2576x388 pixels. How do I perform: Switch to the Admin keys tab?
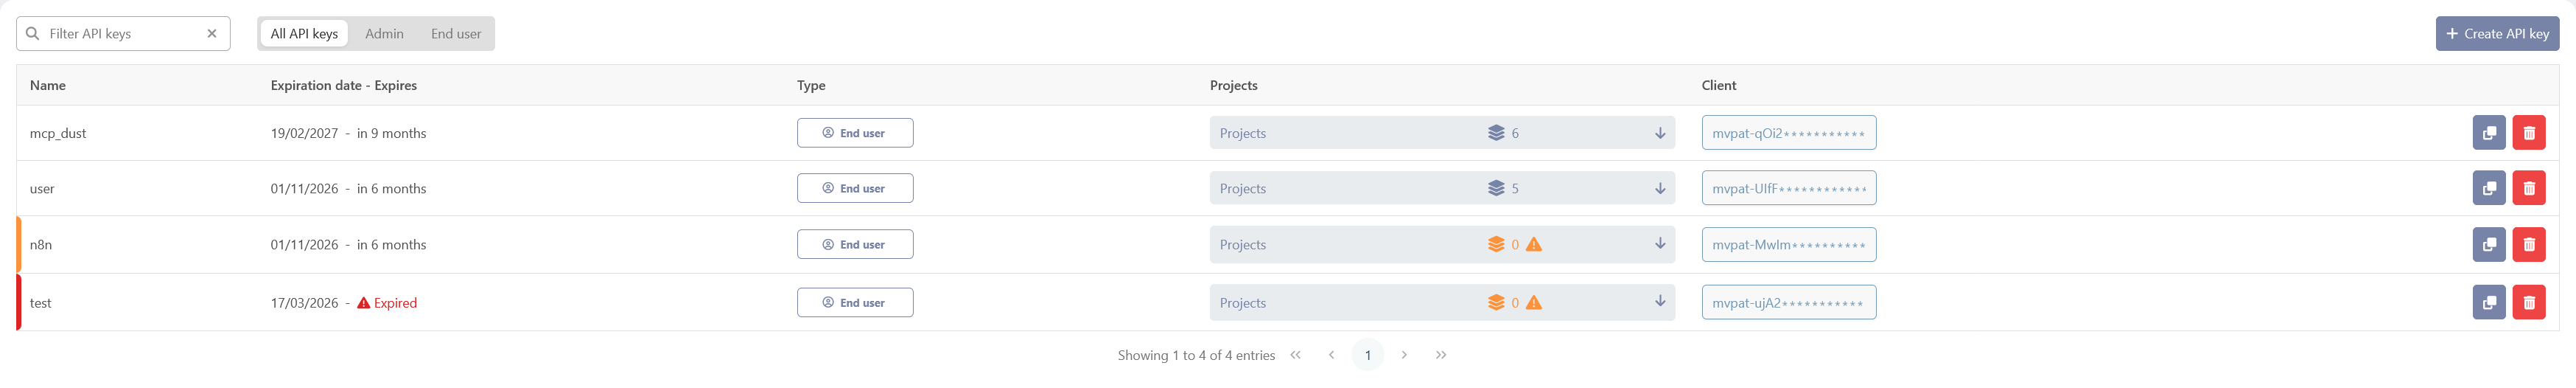coord(384,34)
